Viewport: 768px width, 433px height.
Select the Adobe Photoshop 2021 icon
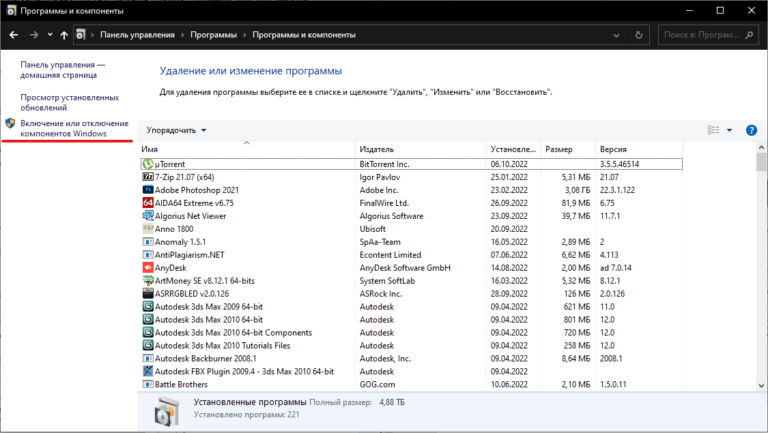tap(148, 189)
